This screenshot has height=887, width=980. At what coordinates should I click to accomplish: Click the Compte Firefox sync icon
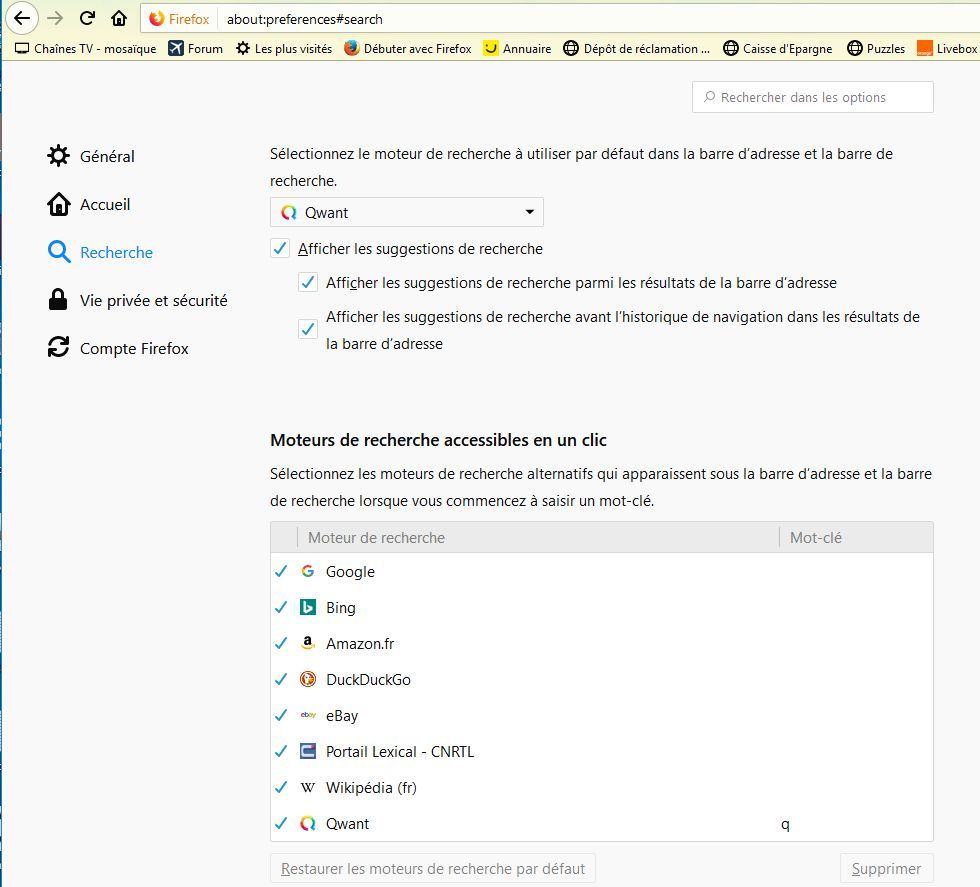[x=59, y=348]
